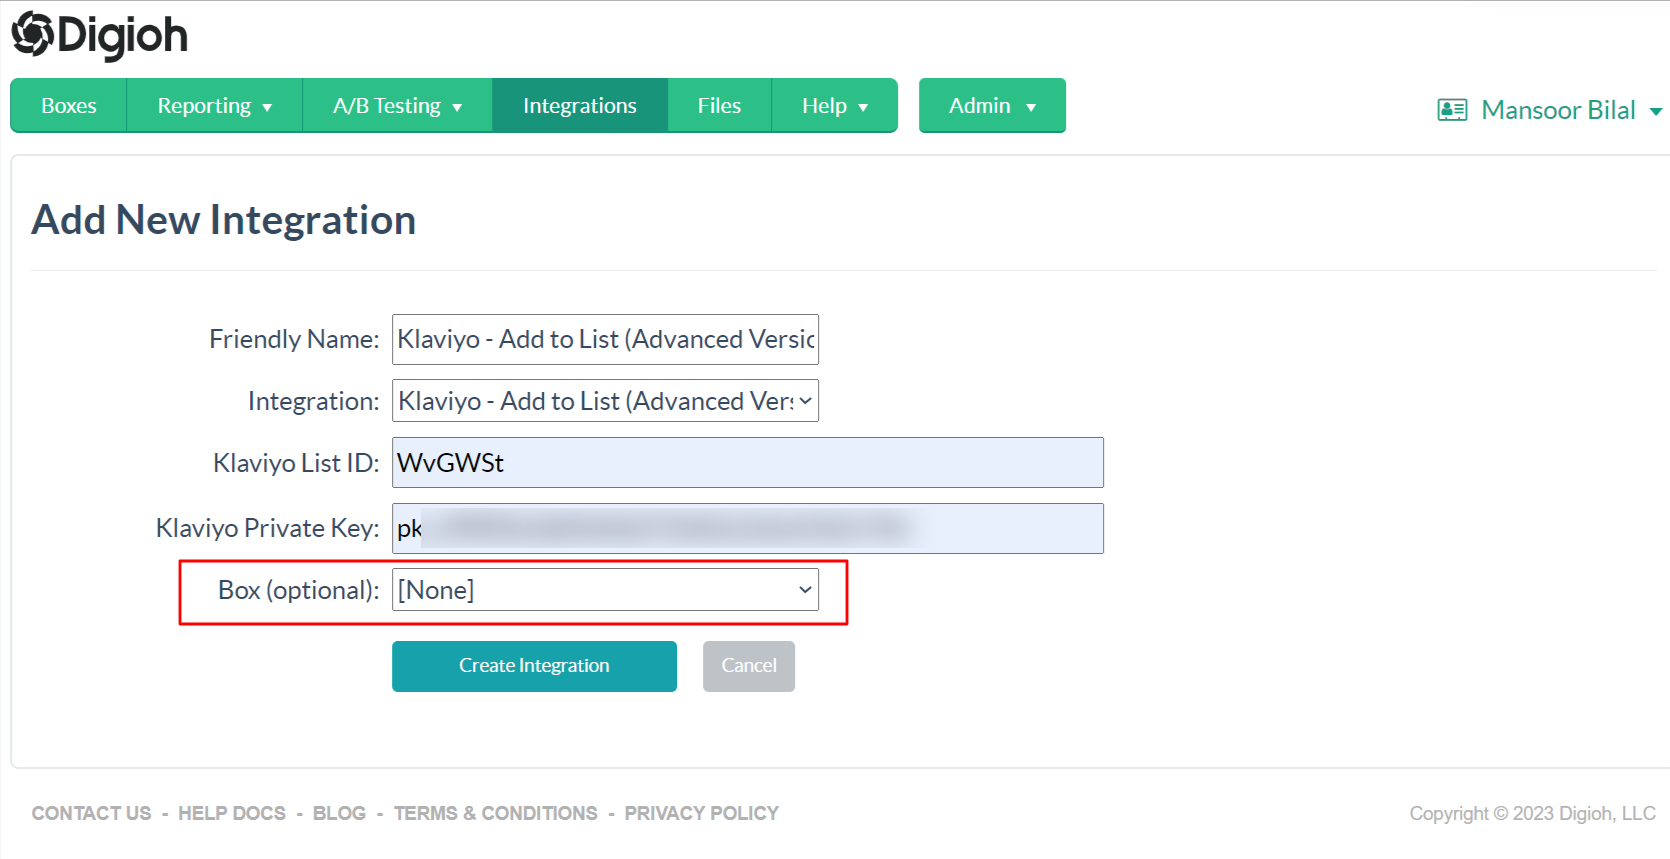The width and height of the screenshot is (1670, 859).
Task: Expand the Help dropdown menu
Action: click(x=834, y=105)
